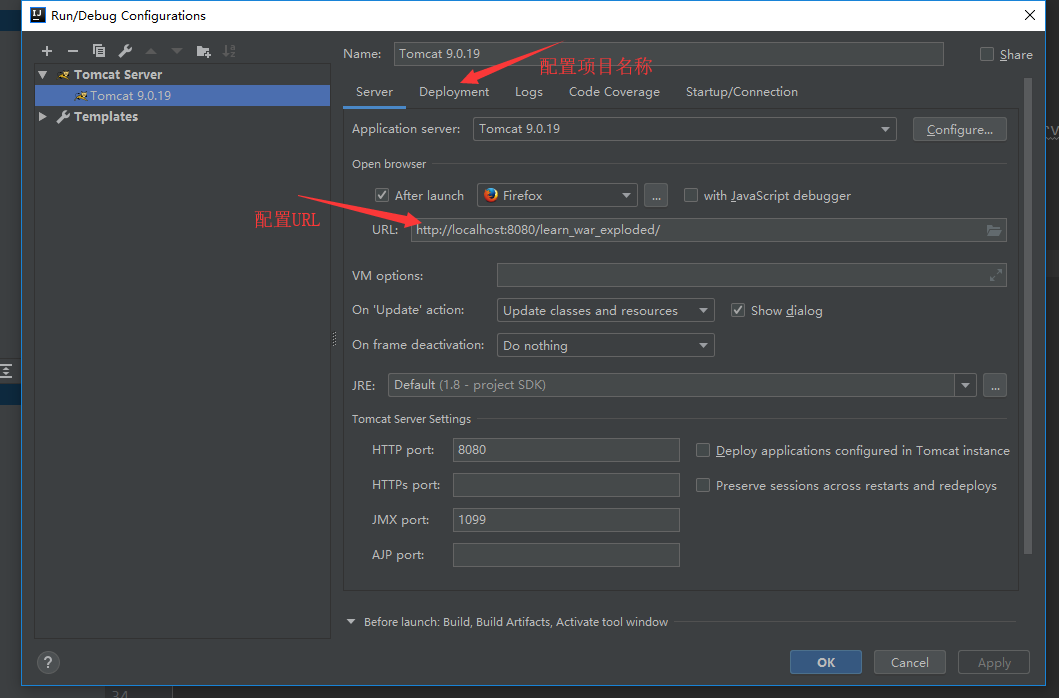This screenshot has width=1059, height=698.
Task: Click the browse button next to Firefox
Action: (656, 196)
